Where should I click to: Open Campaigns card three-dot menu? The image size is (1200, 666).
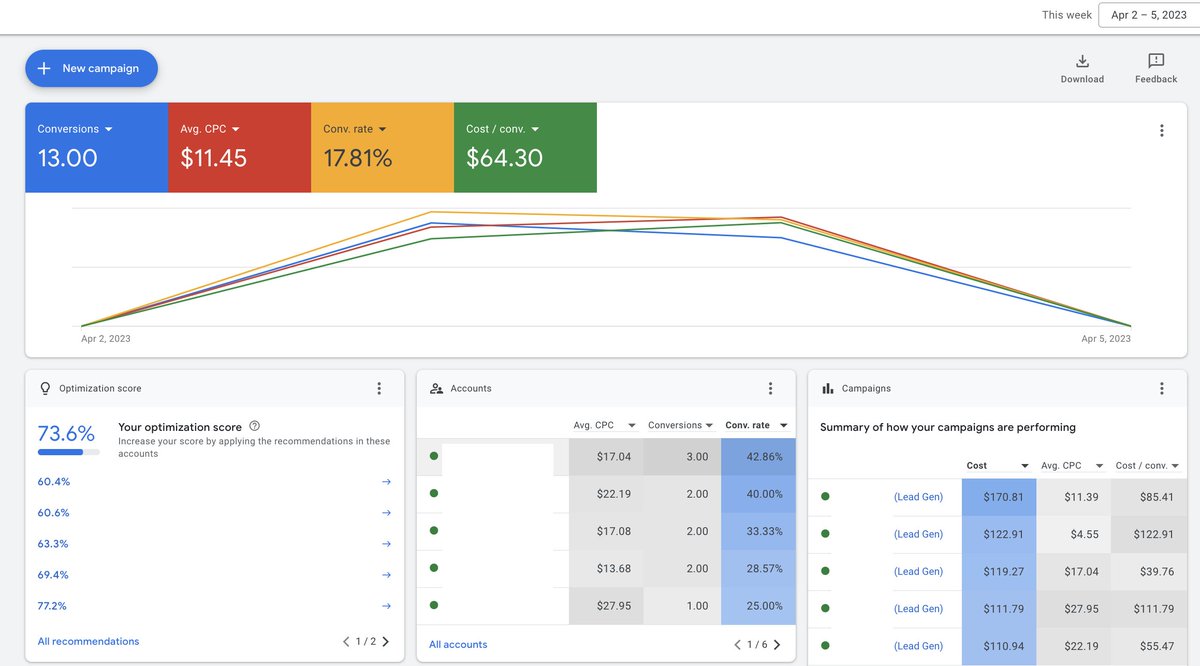point(1161,388)
